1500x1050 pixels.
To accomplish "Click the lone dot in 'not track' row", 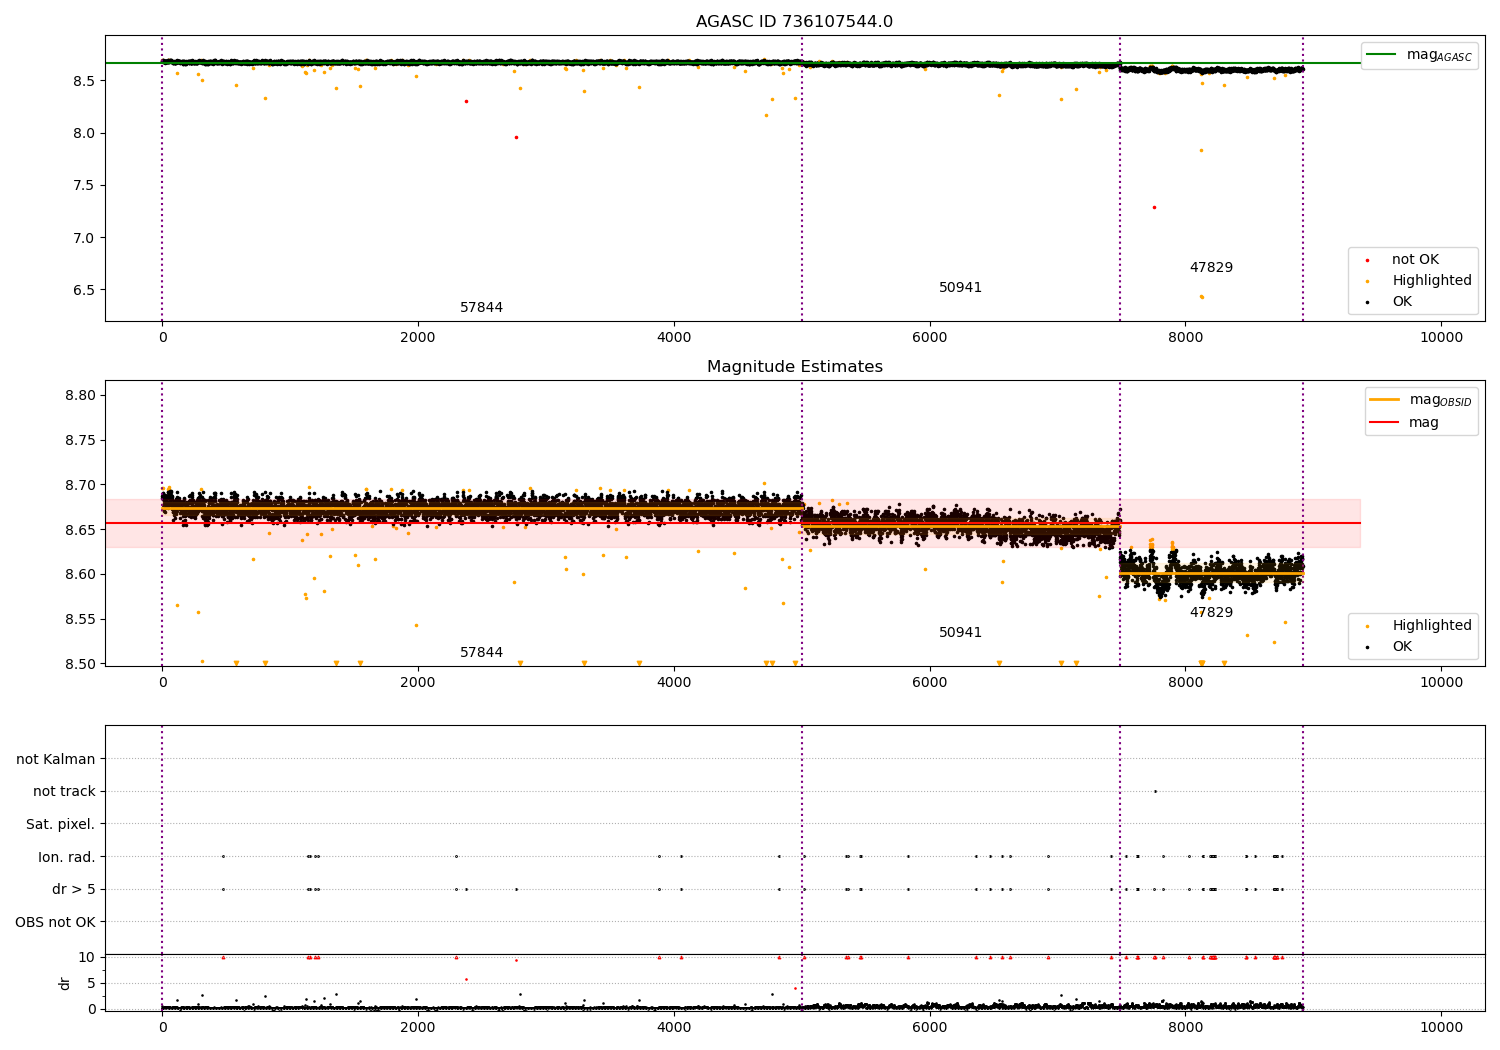I will pos(1155,791).
